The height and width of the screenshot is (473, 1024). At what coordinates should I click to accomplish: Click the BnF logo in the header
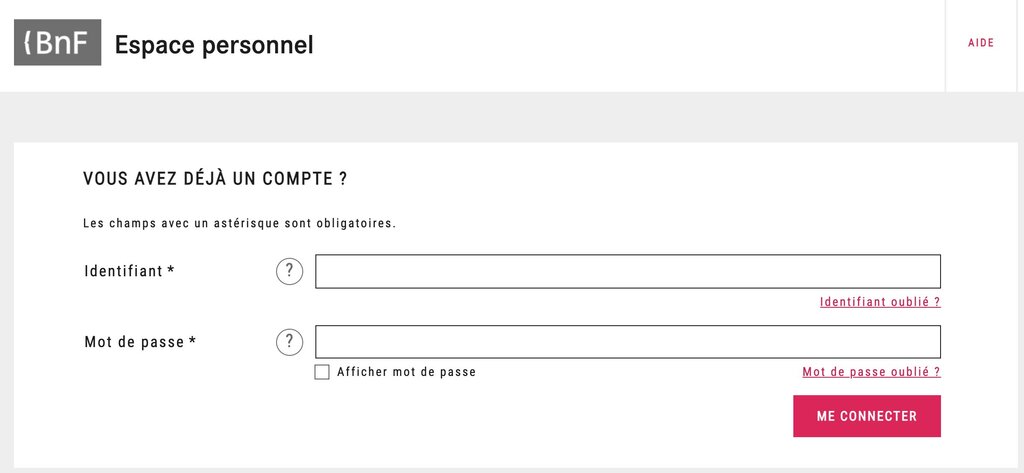pos(57,42)
